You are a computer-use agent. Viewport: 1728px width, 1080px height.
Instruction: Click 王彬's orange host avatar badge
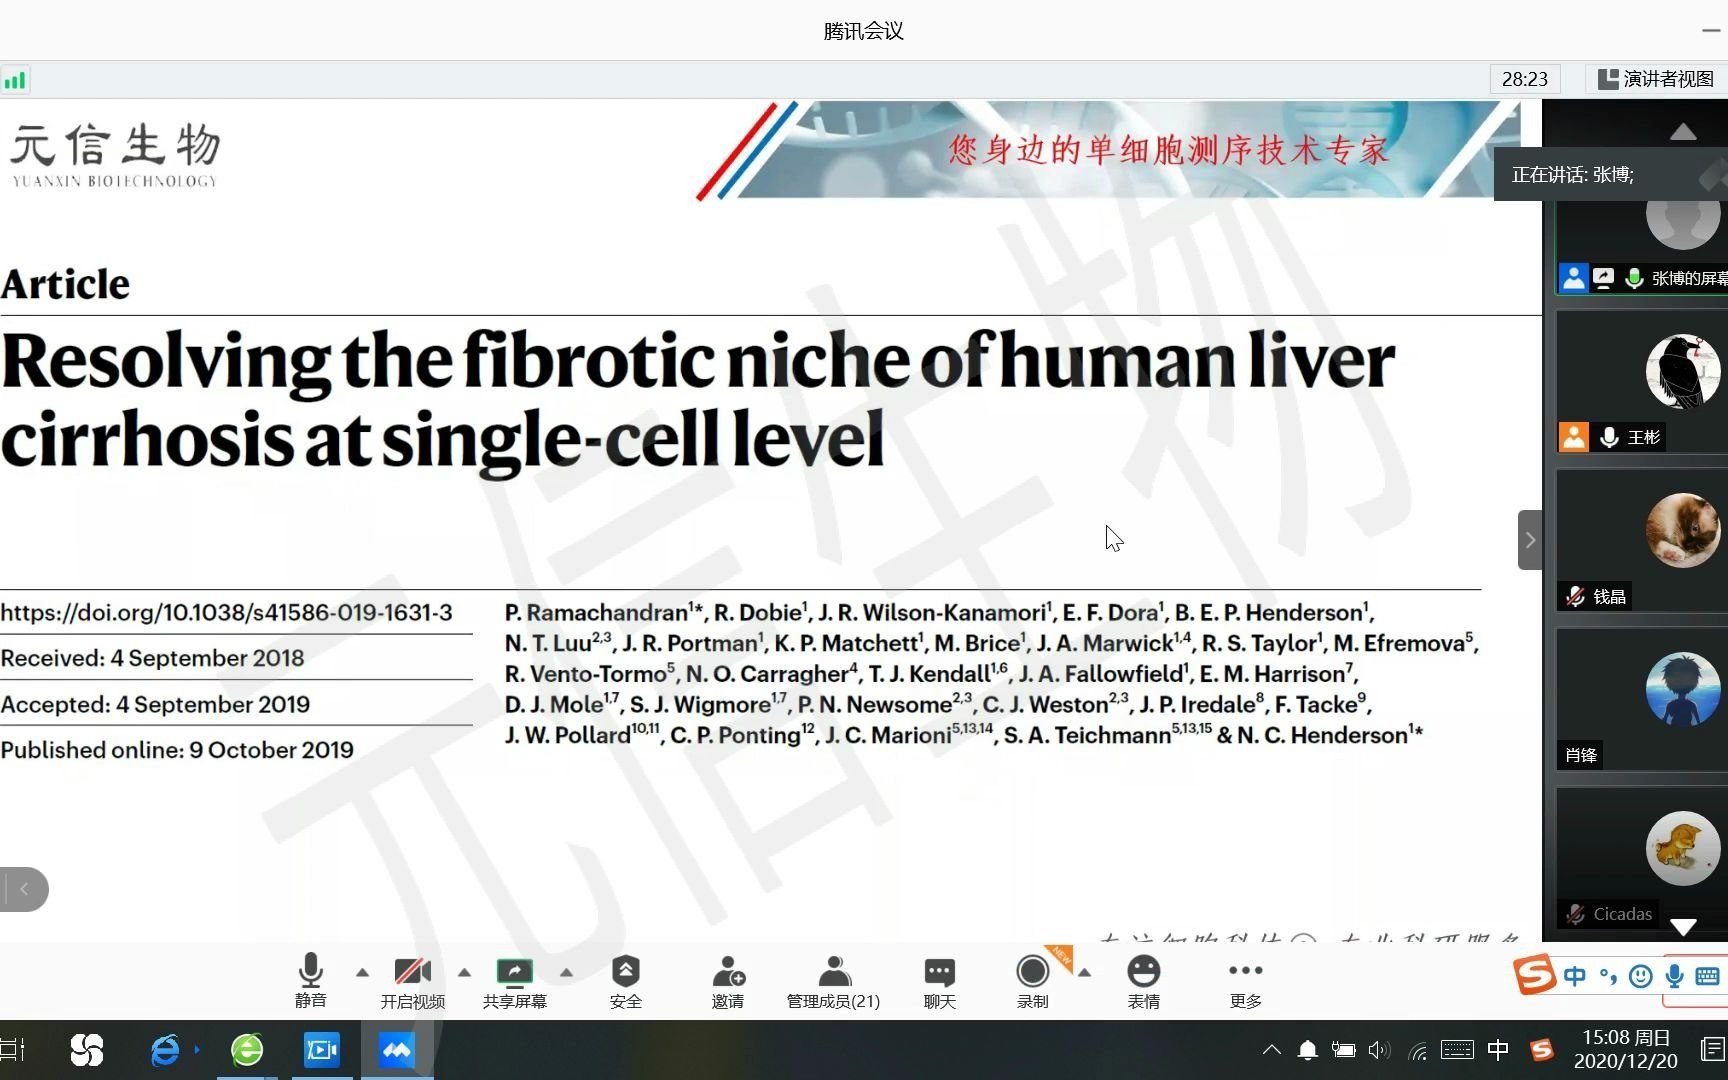tap(1574, 437)
